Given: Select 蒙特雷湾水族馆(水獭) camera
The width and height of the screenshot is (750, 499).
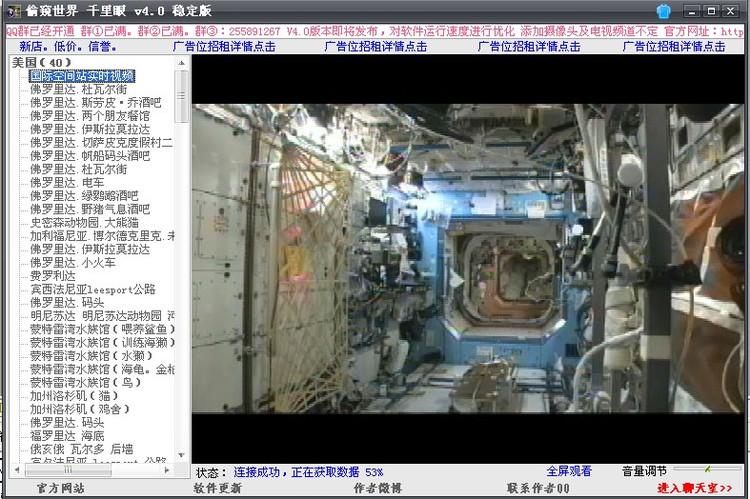Looking at the screenshot, I should [91, 356].
